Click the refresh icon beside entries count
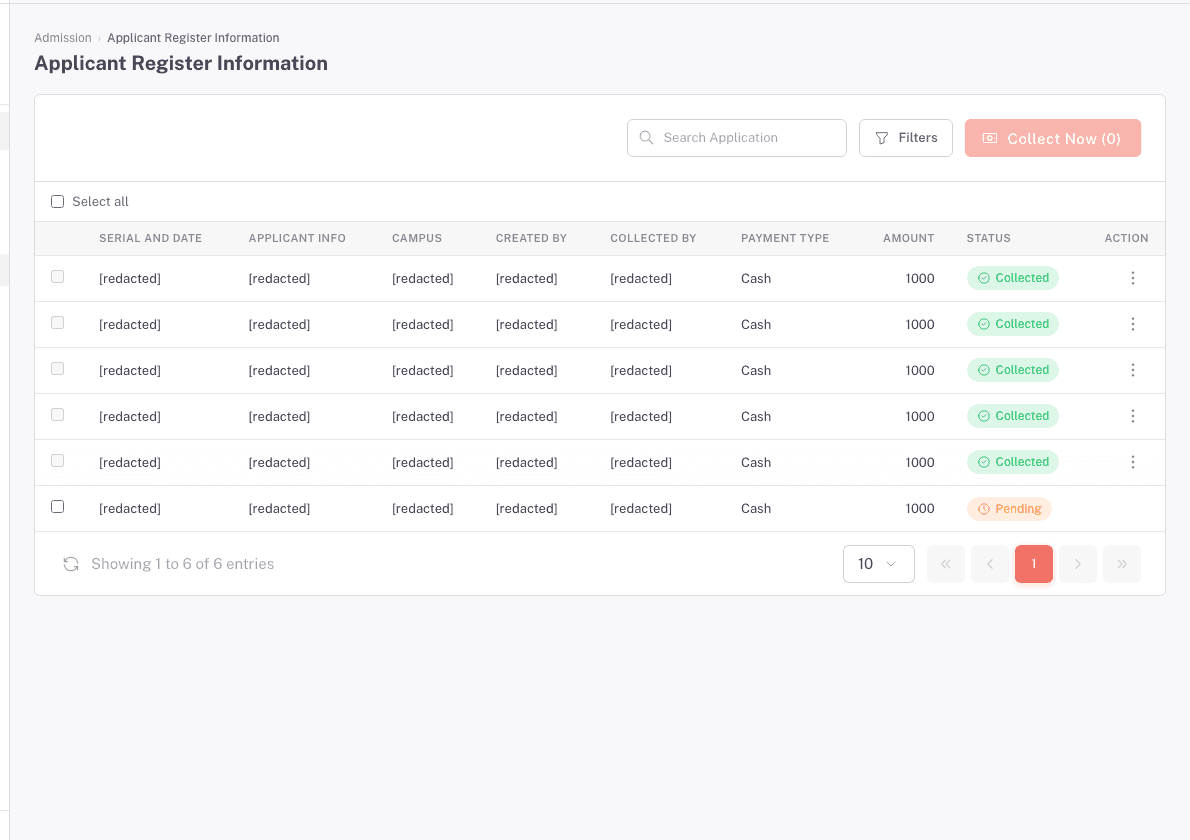Viewport: 1190px width, 840px height. [x=71, y=564]
